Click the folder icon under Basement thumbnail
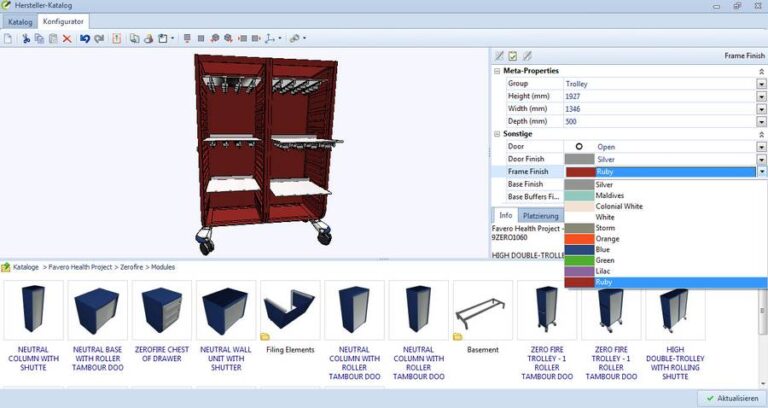 click(x=457, y=336)
